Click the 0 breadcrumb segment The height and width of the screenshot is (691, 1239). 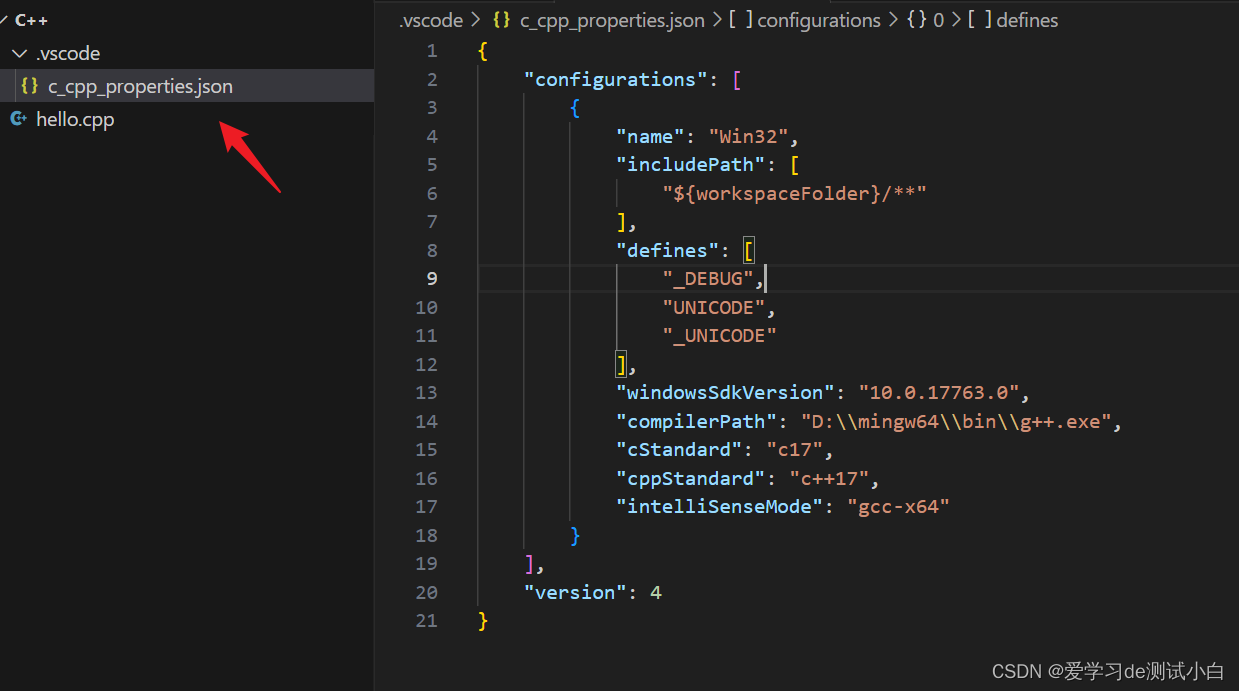[x=938, y=20]
